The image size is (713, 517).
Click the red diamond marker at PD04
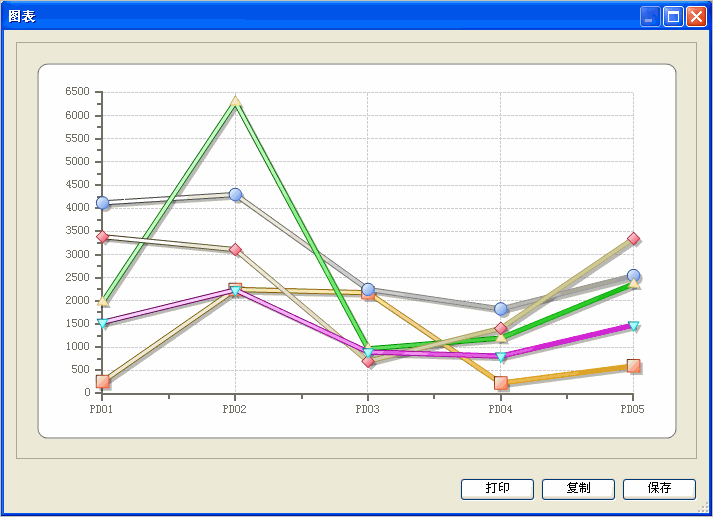tap(501, 328)
